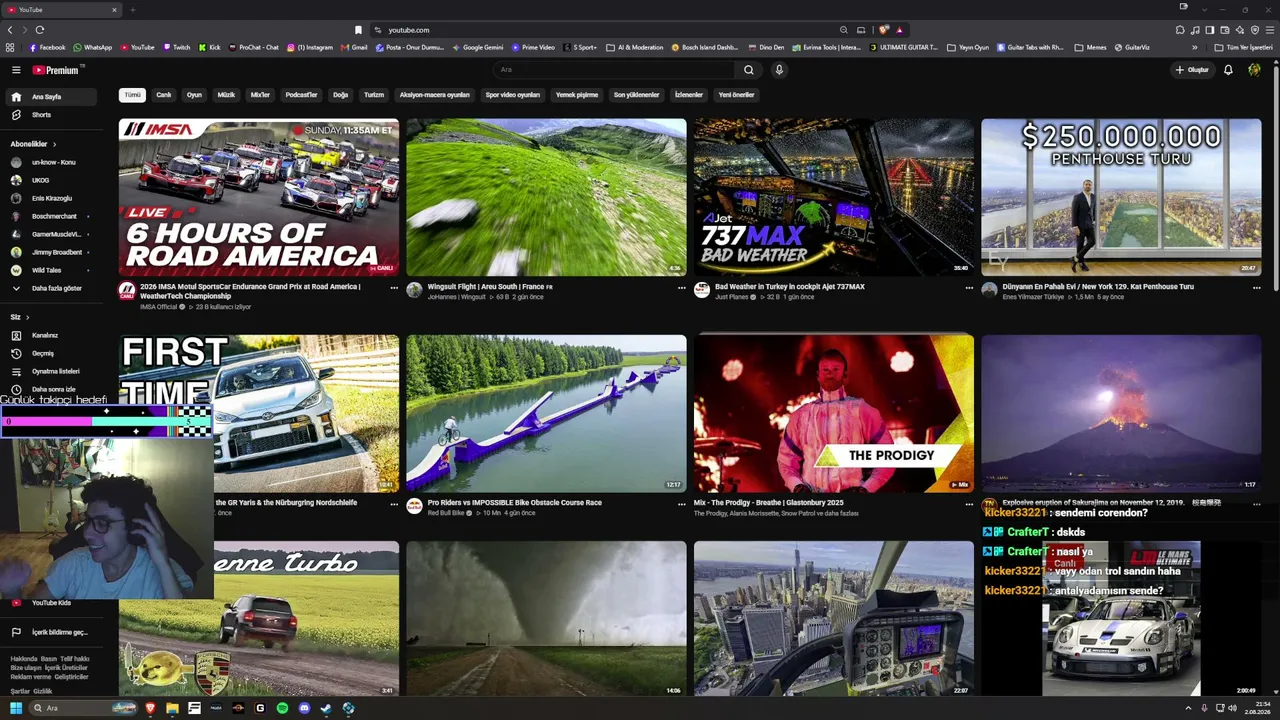The width and height of the screenshot is (1280, 720).
Task: Select the Müzik filter chip
Action: point(226,95)
